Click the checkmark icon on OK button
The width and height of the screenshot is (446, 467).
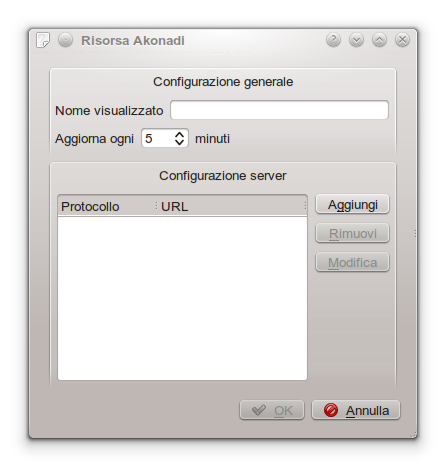[259, 410]
